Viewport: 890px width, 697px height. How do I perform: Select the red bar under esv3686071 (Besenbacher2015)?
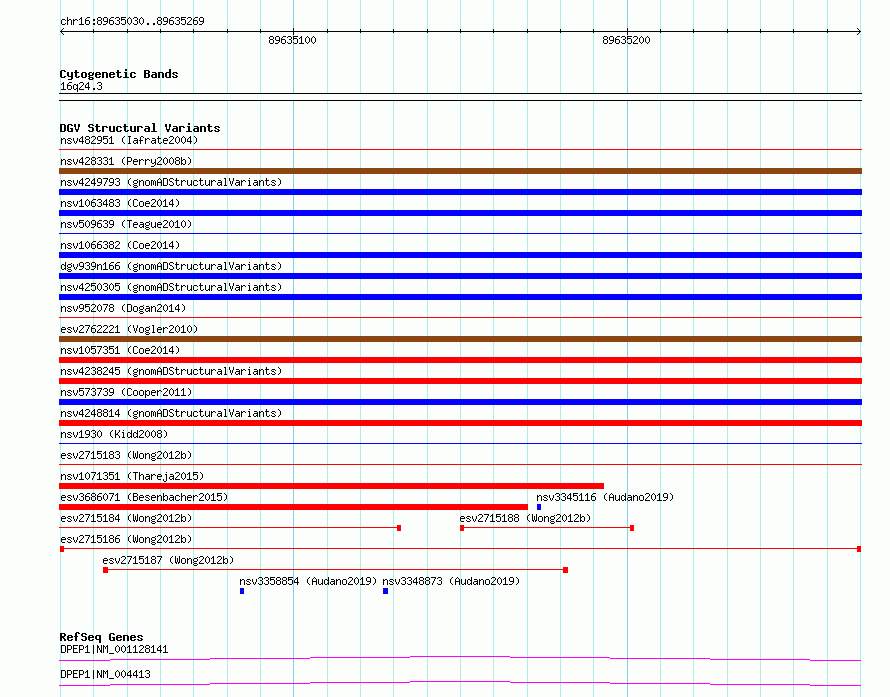pos(293,507)
